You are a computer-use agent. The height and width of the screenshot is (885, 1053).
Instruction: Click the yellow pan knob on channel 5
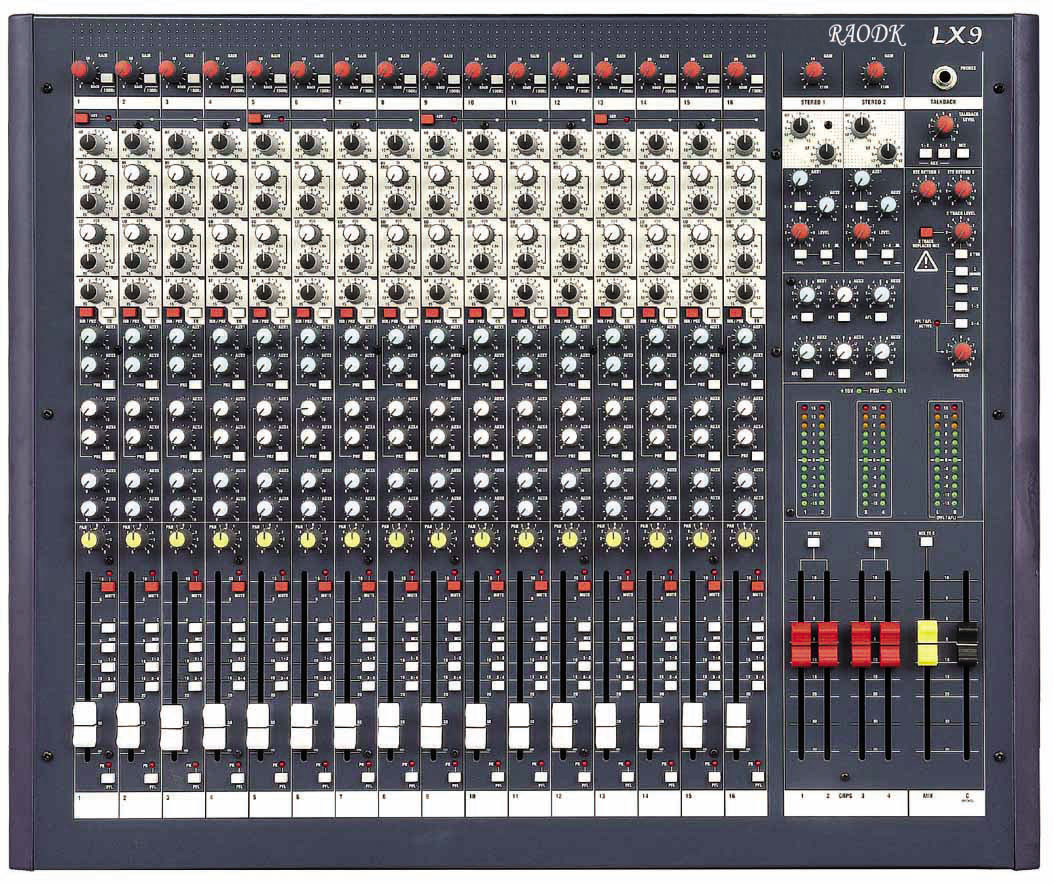pos(263,540)
